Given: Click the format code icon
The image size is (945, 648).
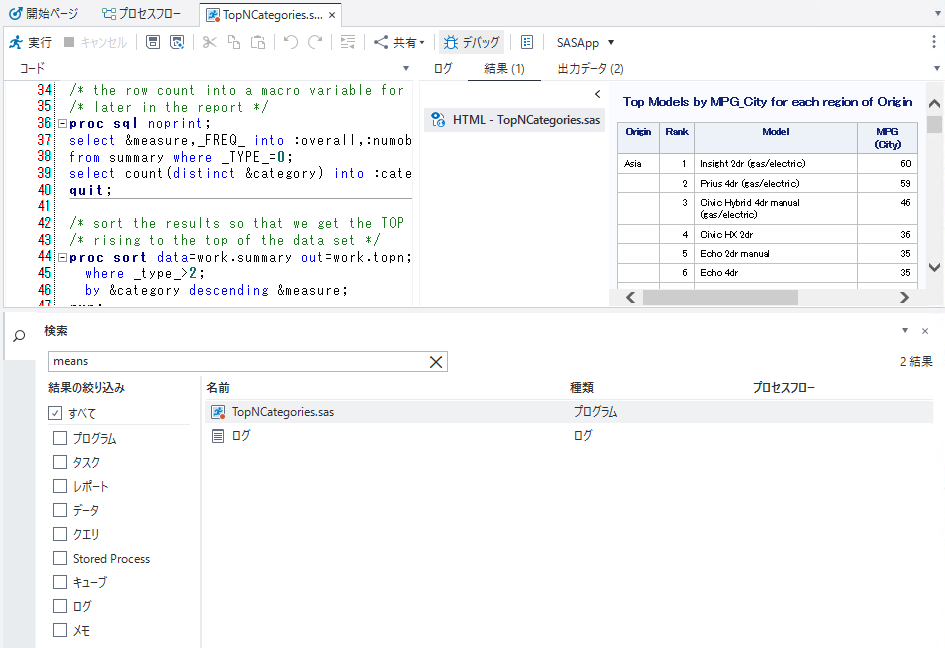Looking at the screenshot, I should (x=347, y=42).
